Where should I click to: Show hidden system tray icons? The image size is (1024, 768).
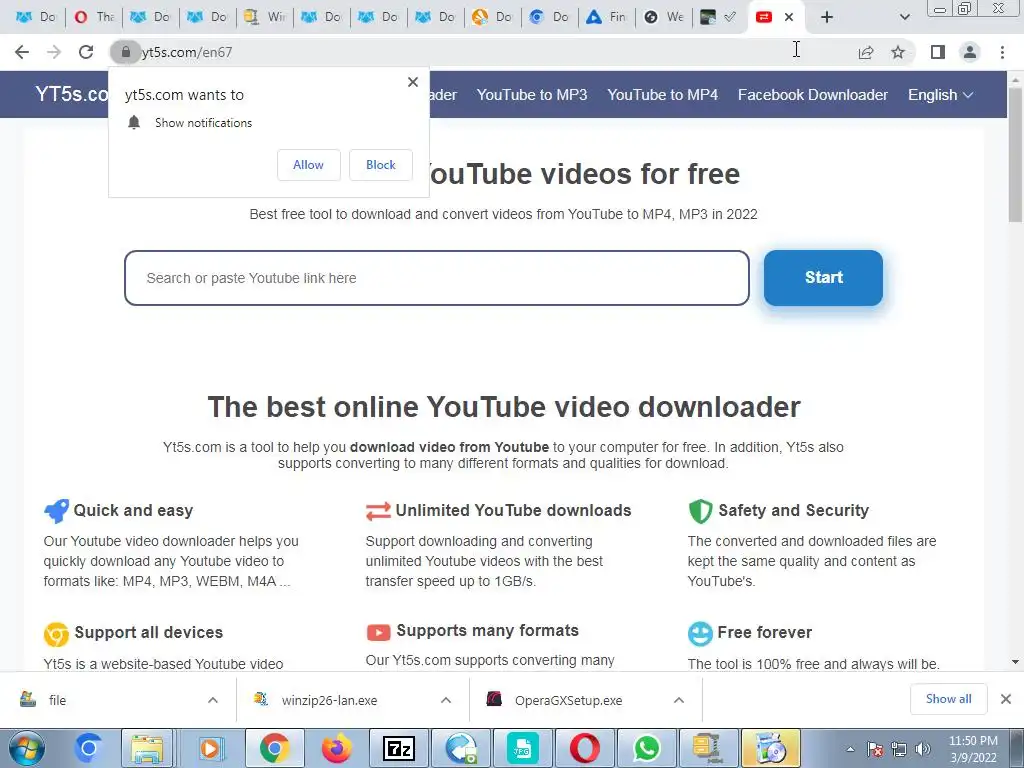click(850, 749)
